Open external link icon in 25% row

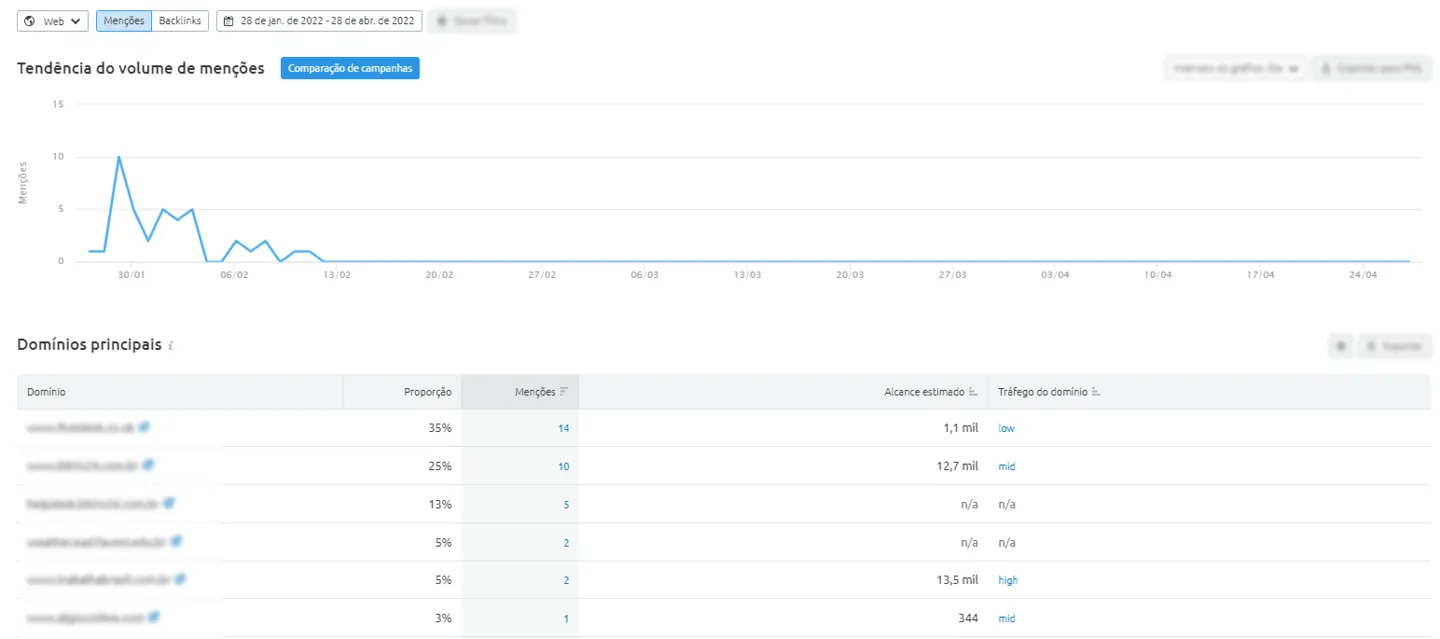click(x=149, y=465)
